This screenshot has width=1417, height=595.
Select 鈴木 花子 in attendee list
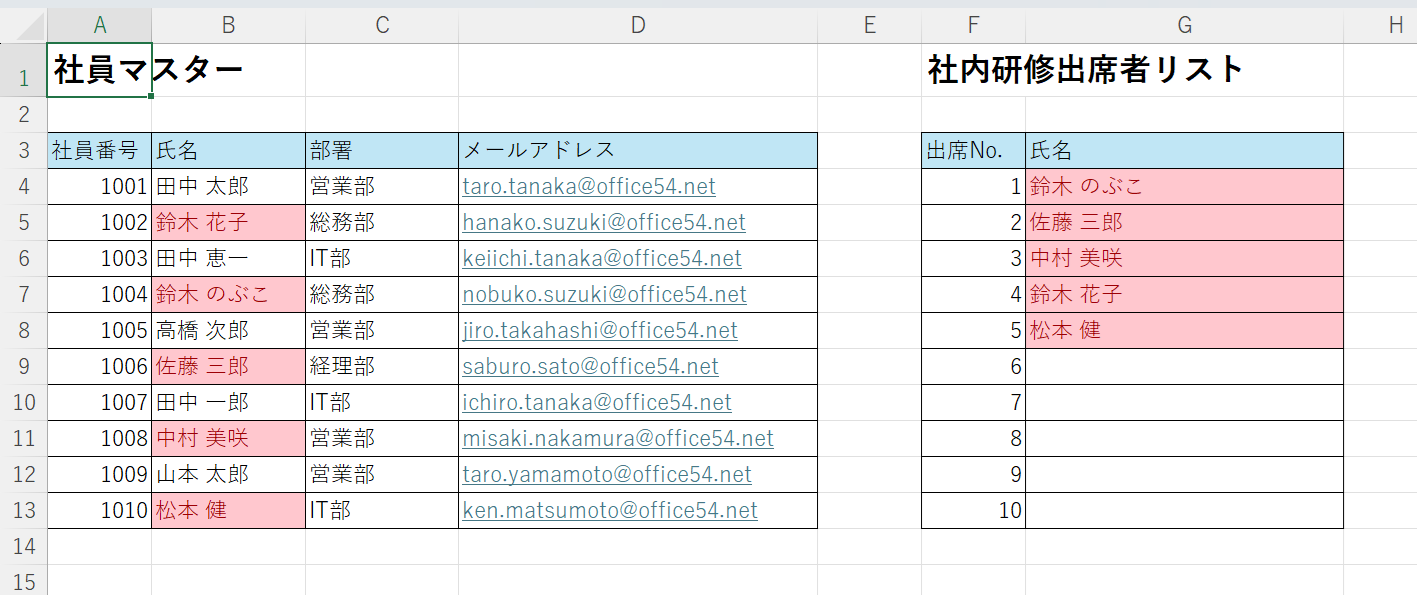coord(1185,294)
